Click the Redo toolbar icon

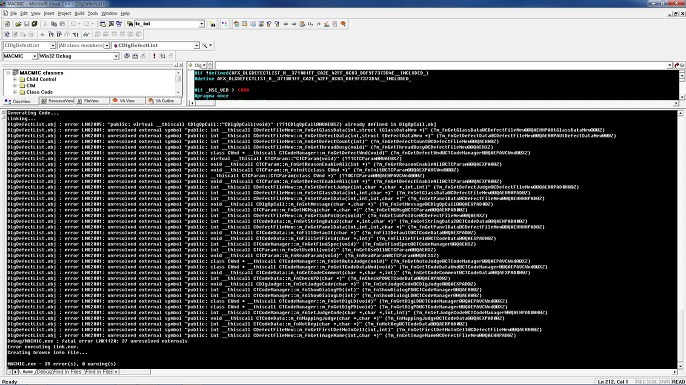click(87, 24)
